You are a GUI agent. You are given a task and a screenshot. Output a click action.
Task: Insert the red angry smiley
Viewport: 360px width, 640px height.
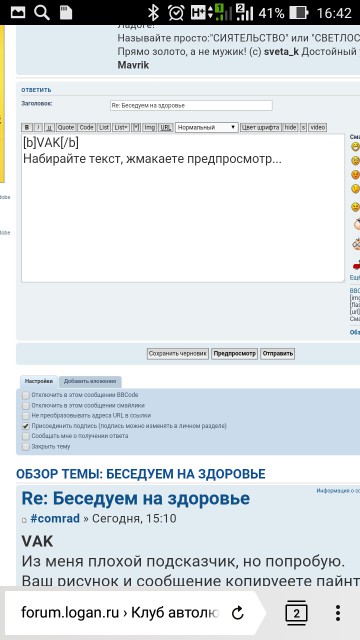[356, 175]
